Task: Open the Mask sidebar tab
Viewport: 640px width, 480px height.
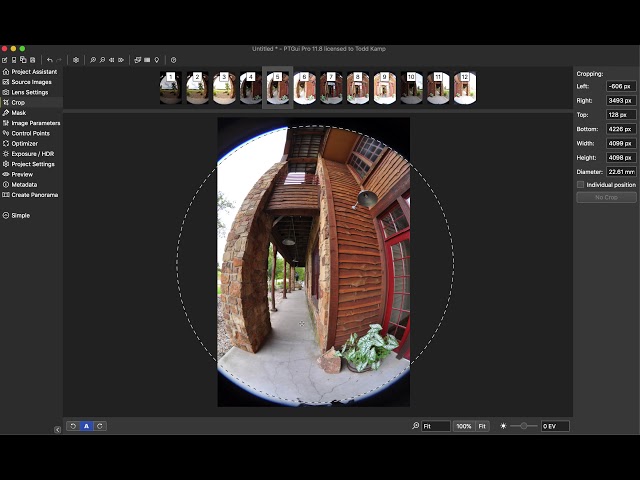Action: [x=31, y=113]
